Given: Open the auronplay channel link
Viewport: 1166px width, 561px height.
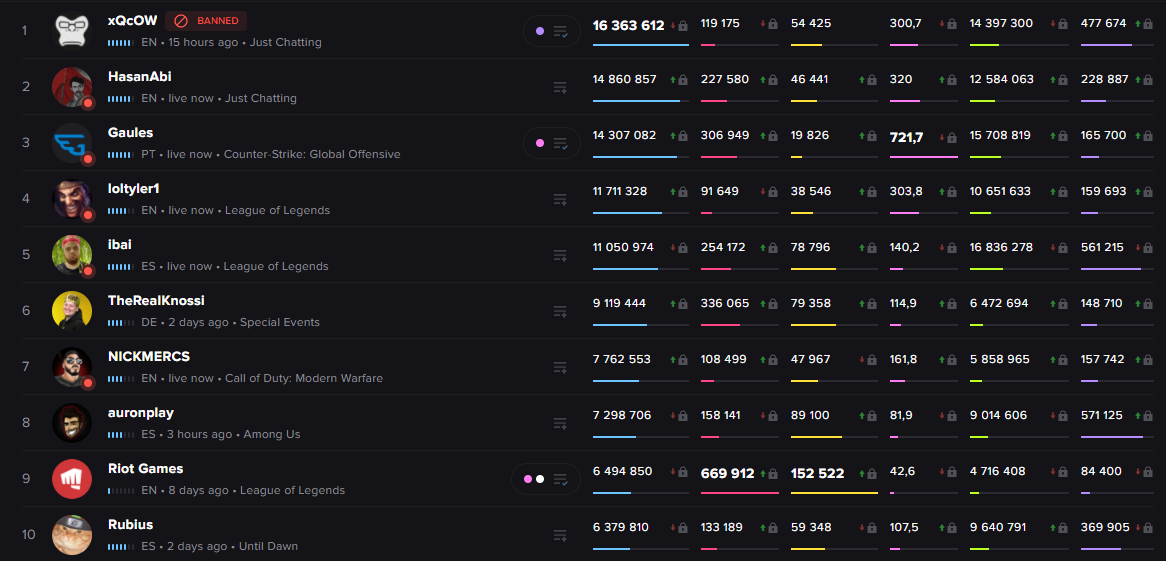Looking at the screenshot, I should tap(141, 413).
